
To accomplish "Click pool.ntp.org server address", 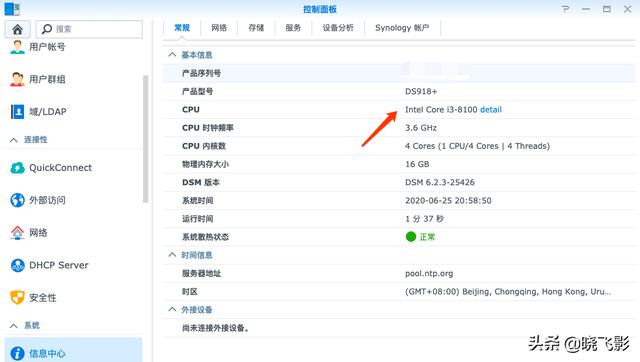I will click(429, 273).
